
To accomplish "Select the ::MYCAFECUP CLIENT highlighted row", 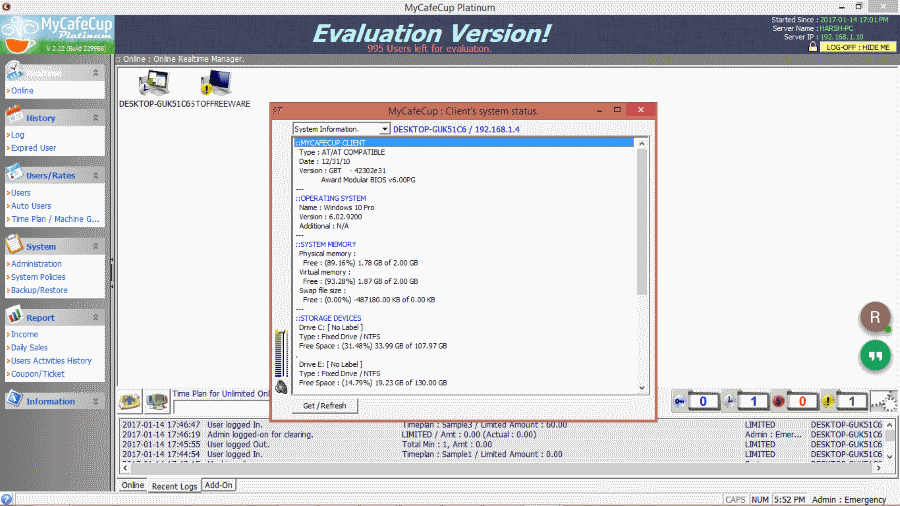I will (464, 143).
